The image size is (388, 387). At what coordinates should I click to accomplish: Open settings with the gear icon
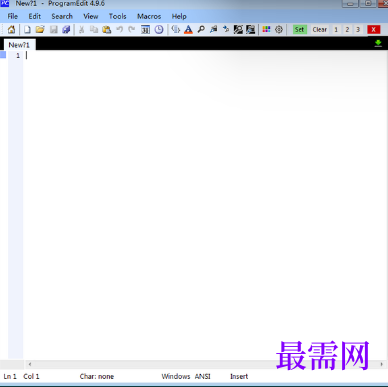pos(279,30)
